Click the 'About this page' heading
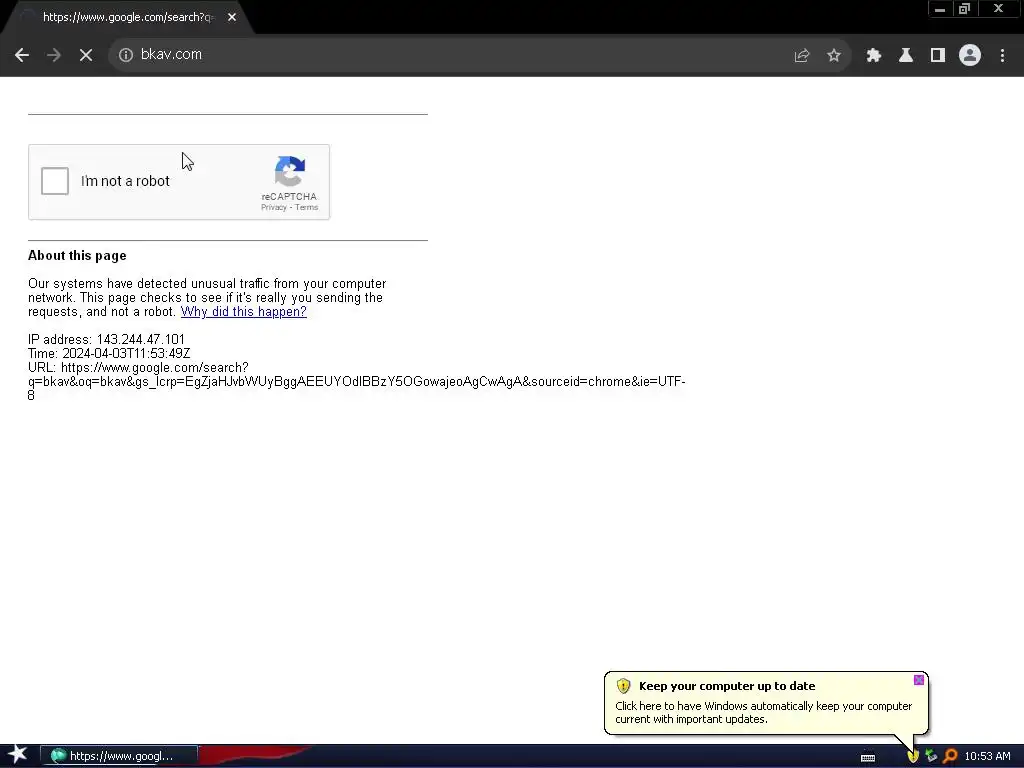 pyautogui.click(x=77, y=256)
